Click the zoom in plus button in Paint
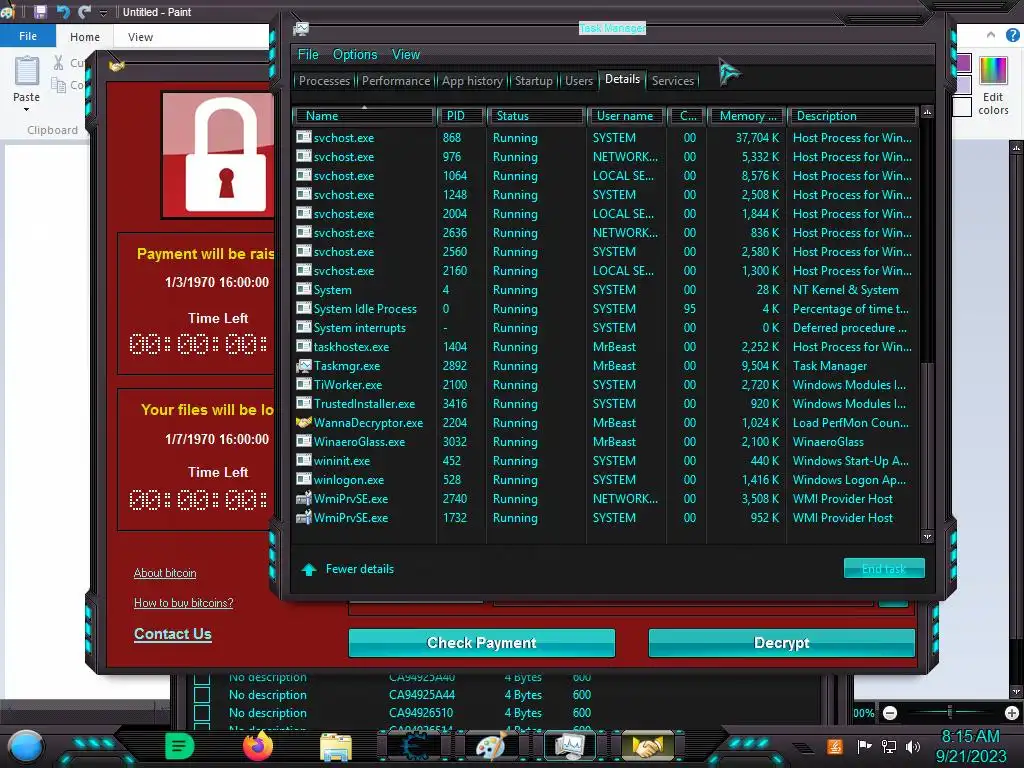The image size is (1024, 768). 1012,713
